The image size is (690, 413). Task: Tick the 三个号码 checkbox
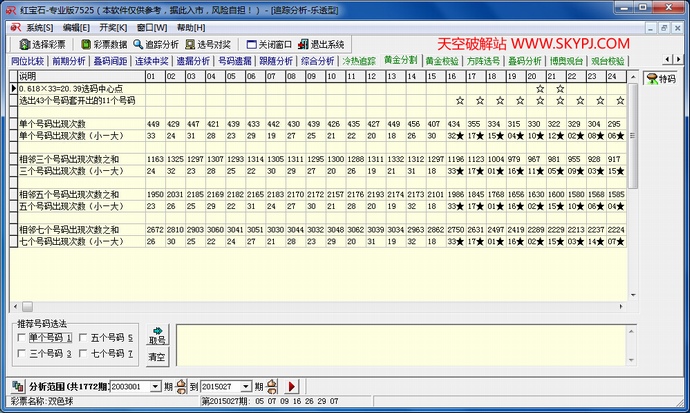point(22,354)
